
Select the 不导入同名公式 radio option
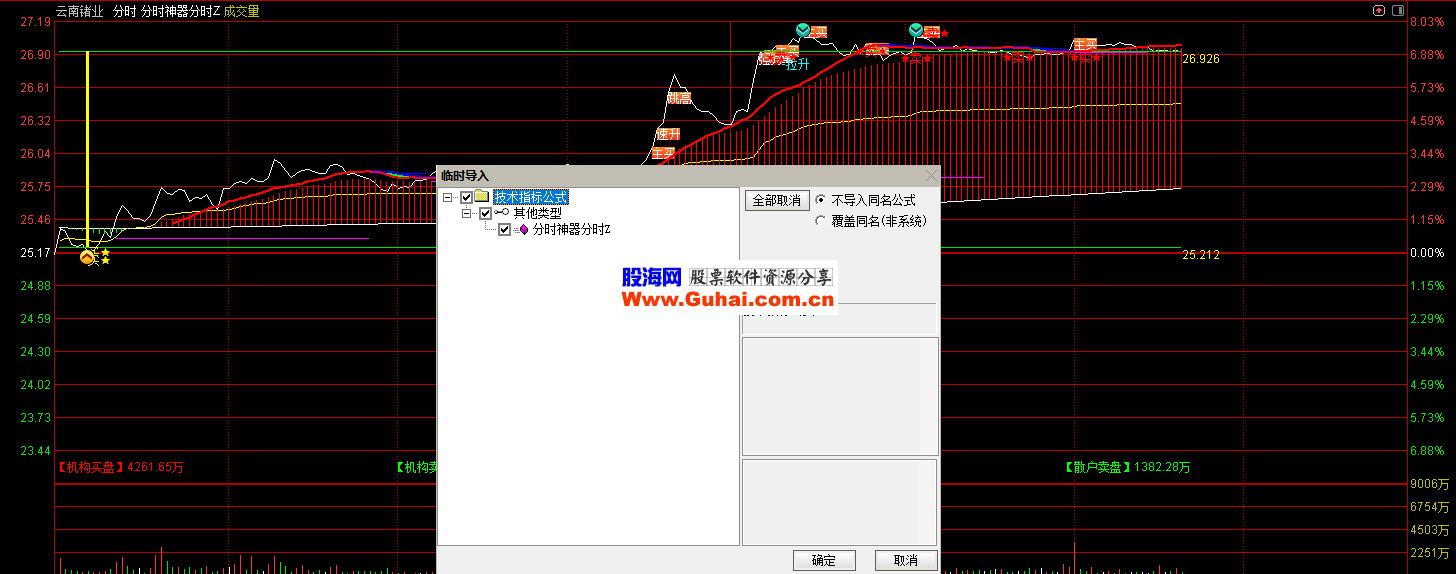[x=821, y=200]
